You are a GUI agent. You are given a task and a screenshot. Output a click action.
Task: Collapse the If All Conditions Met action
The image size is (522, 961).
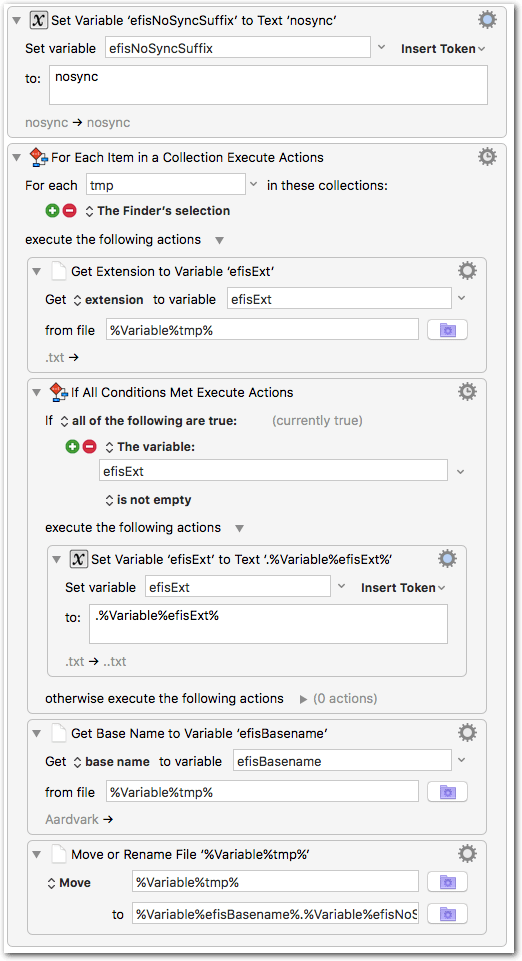coord(37,392)
